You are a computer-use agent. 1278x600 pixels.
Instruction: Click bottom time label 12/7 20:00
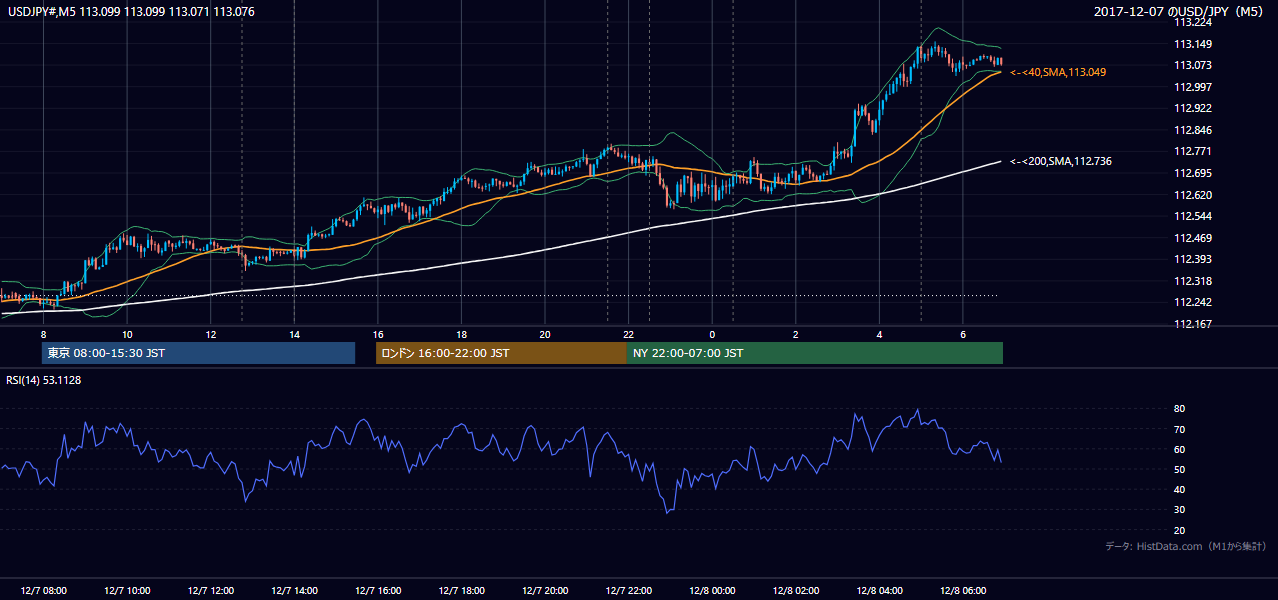(545, 591)
